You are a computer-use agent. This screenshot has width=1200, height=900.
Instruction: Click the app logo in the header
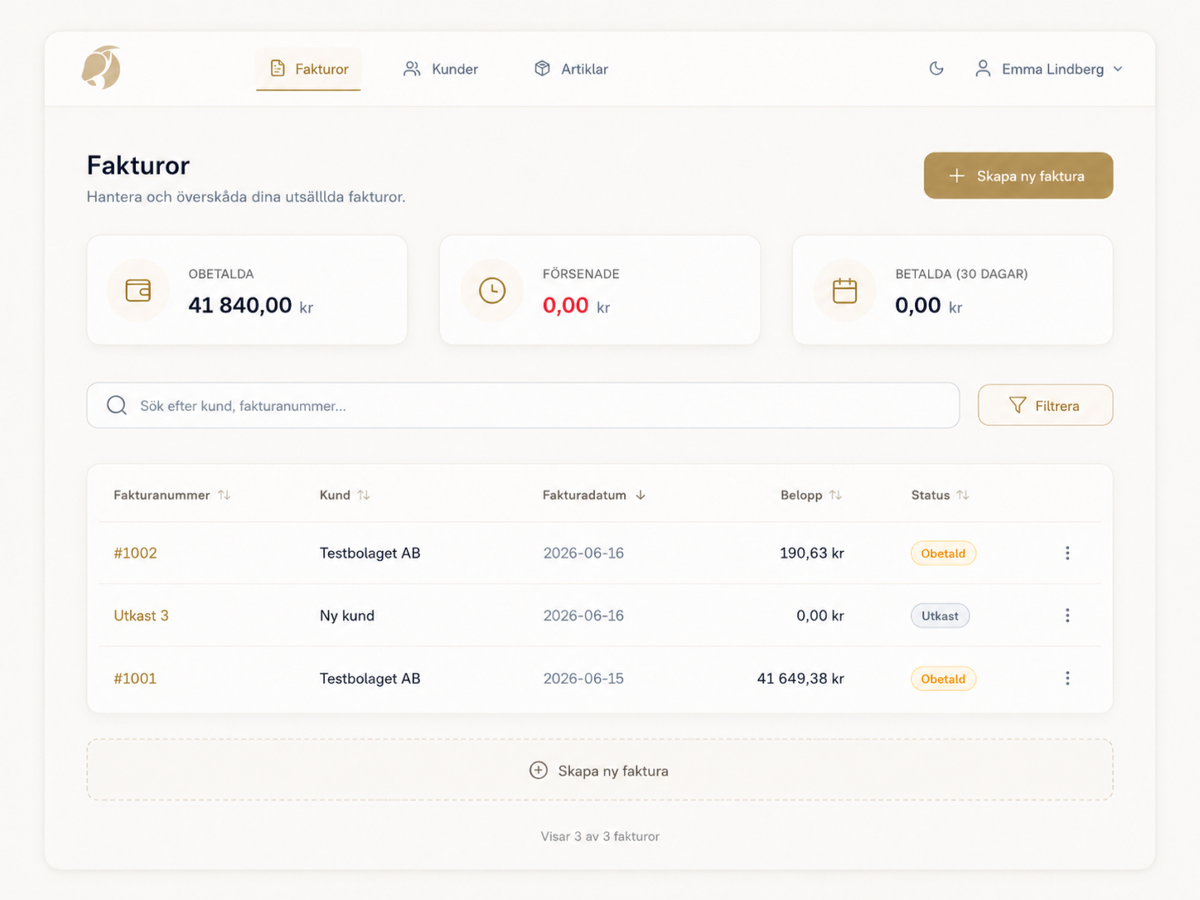[101, 67]
